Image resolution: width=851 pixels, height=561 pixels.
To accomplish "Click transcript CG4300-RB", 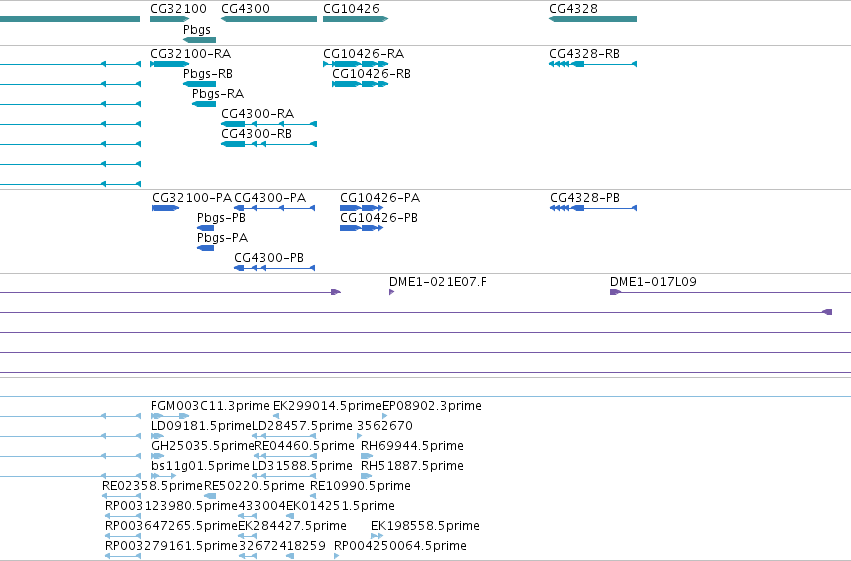I will 269,144.
